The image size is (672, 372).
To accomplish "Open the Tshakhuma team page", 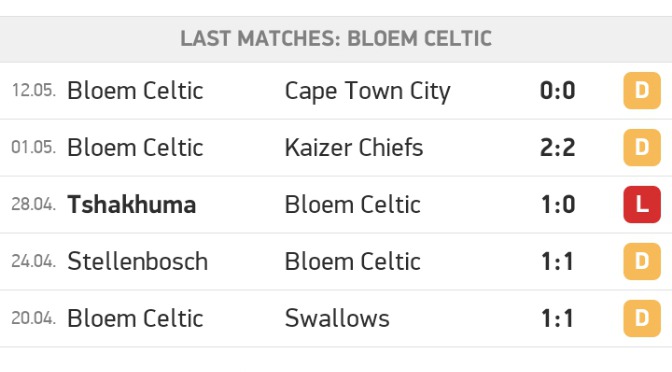I will [x=132, y=204].
